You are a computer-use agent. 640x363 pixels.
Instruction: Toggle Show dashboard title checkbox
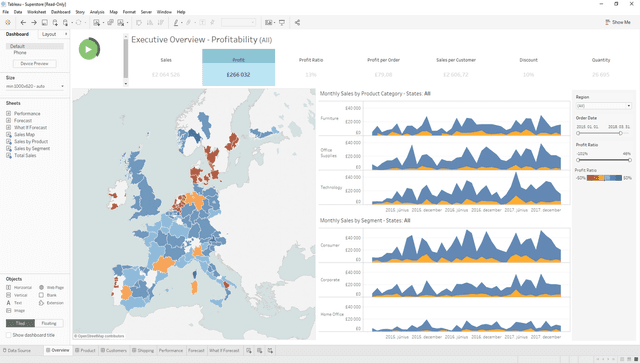(x=9, y=335)
